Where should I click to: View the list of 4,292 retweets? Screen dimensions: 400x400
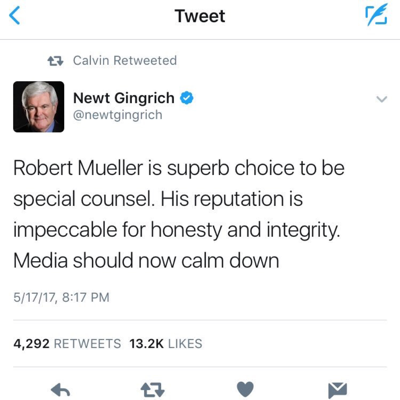pyautogui.click(x=67, y=344)
